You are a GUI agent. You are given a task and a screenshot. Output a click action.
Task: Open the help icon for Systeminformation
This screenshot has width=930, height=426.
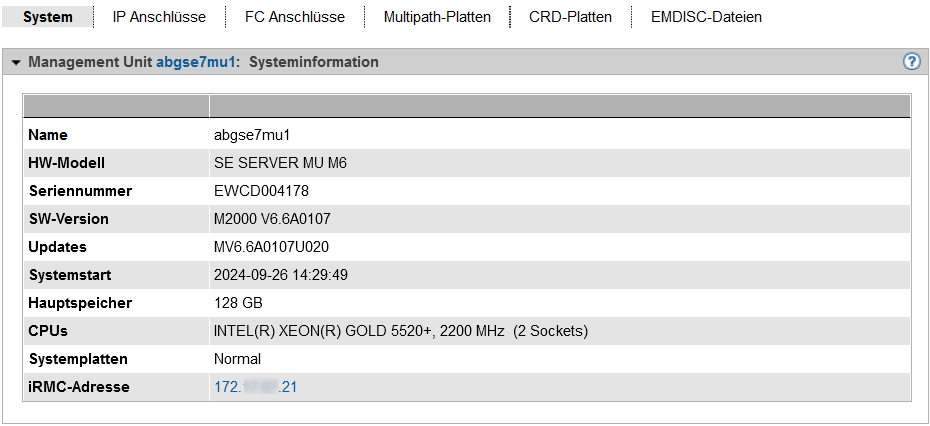(x=911, y=62)
